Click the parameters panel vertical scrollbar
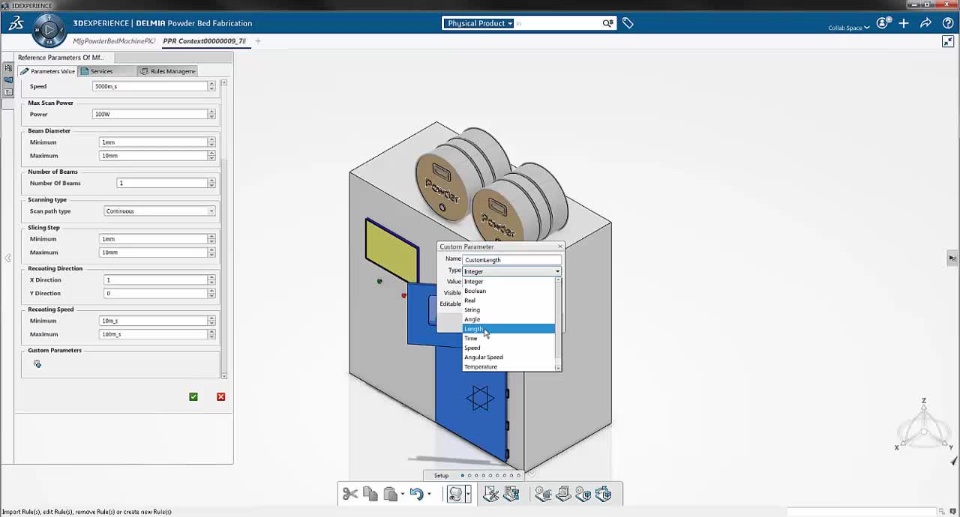This screenshot has height=517, width=960. click(x=224, y=229)
